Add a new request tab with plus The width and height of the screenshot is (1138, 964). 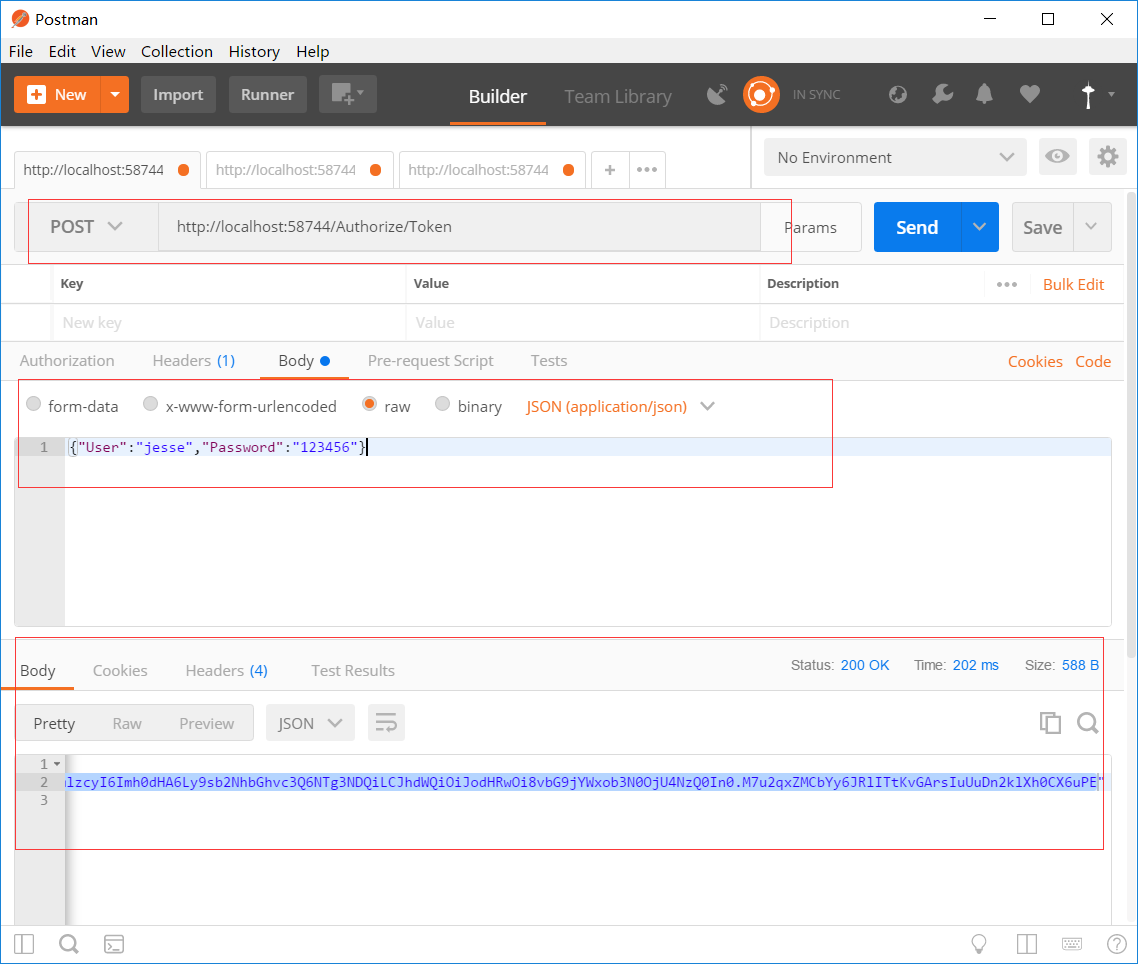(610, 170)
